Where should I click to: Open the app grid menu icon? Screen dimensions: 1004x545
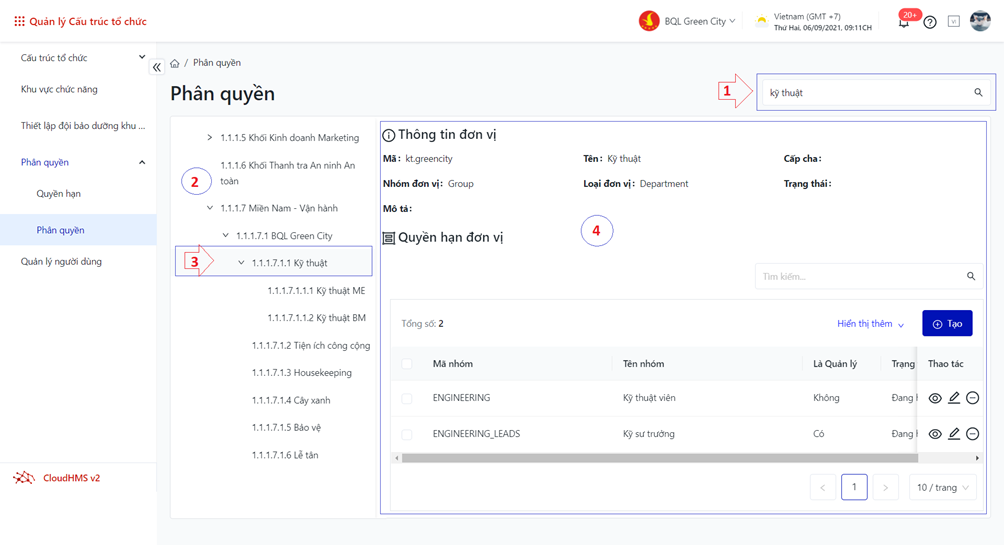[19, 21]
